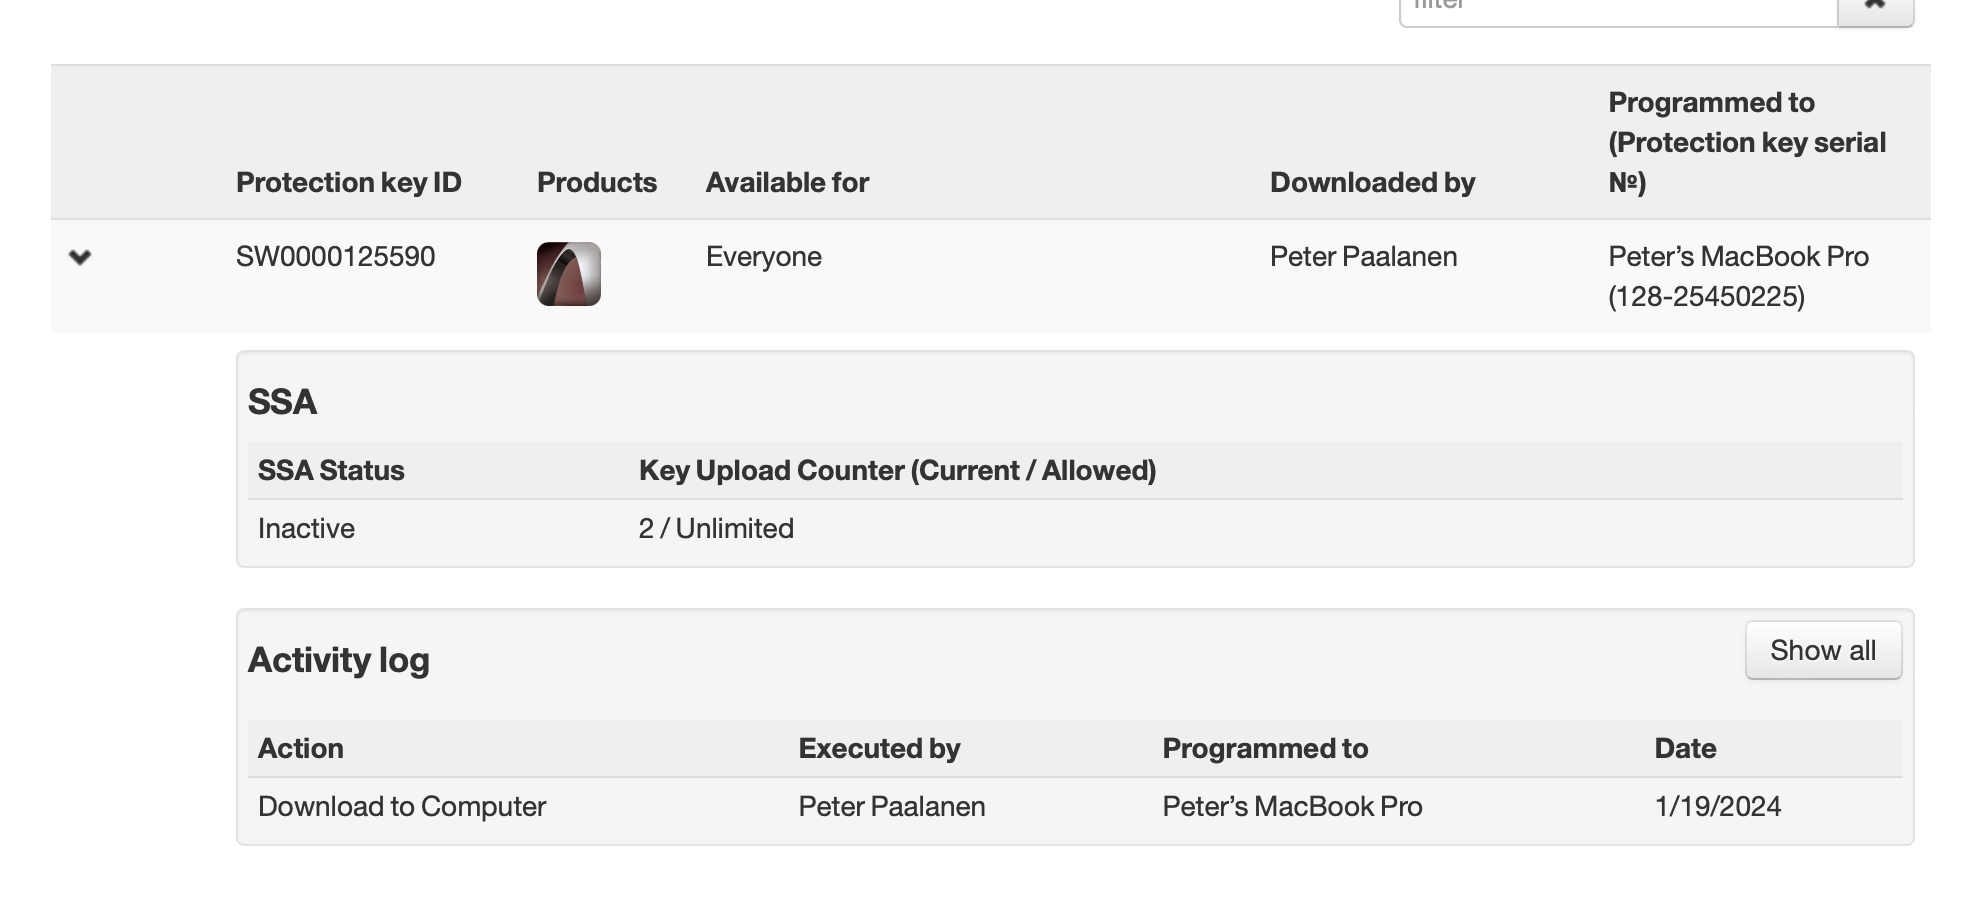Click the Everyone availability cell
Image resolution: width=1982 pixels, height=902 pixels.
click(763, 257)
